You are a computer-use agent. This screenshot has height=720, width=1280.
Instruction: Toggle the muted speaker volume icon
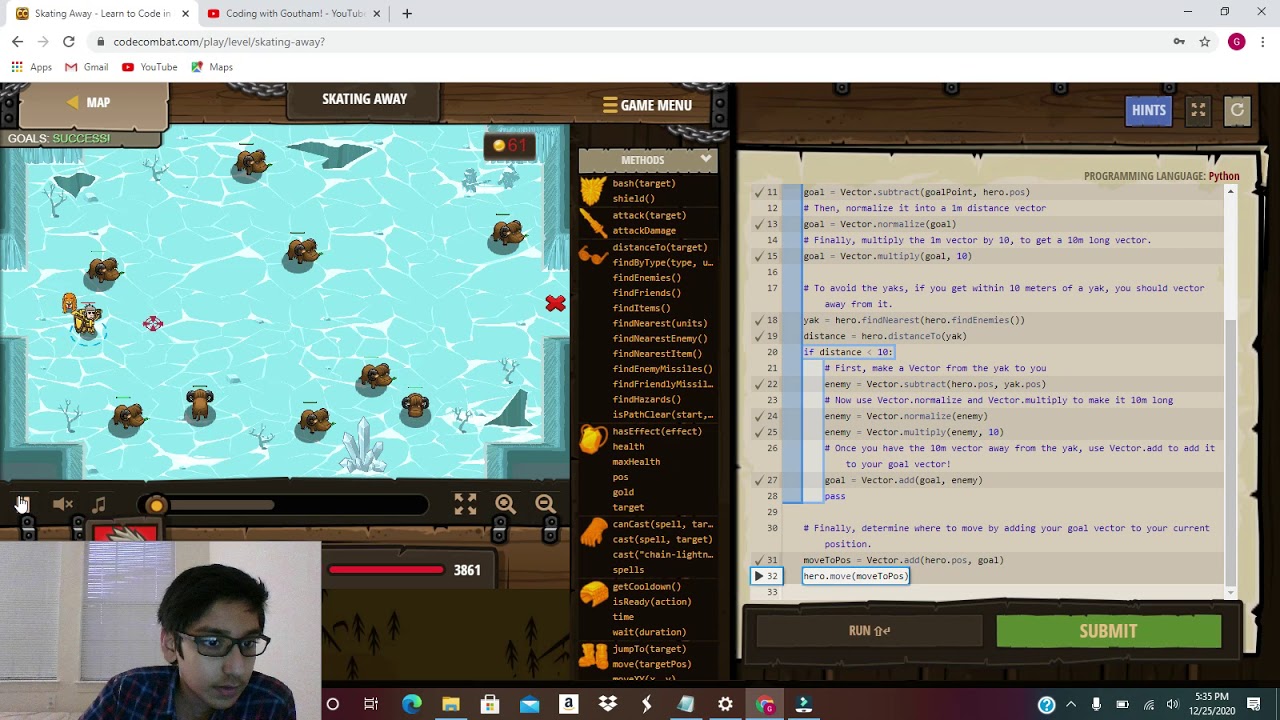pos(62,505)
